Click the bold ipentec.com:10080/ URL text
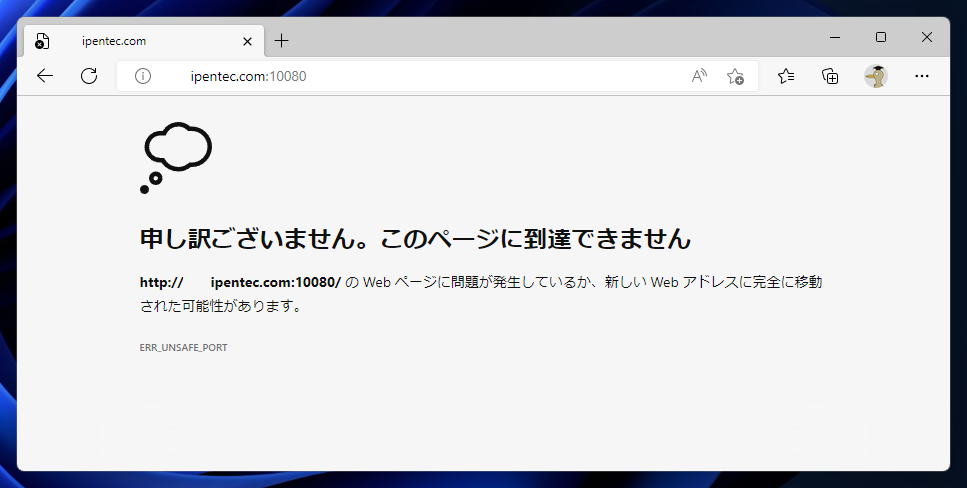This screenshot has width=967, height=488. (276, 283)
